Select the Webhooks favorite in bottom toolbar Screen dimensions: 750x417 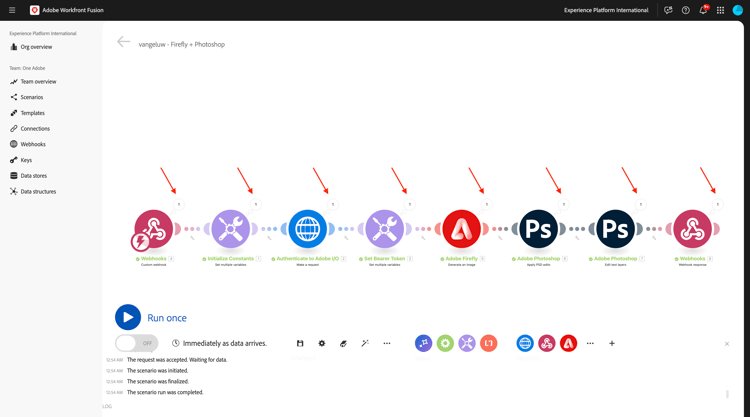[x=547, y=343]
